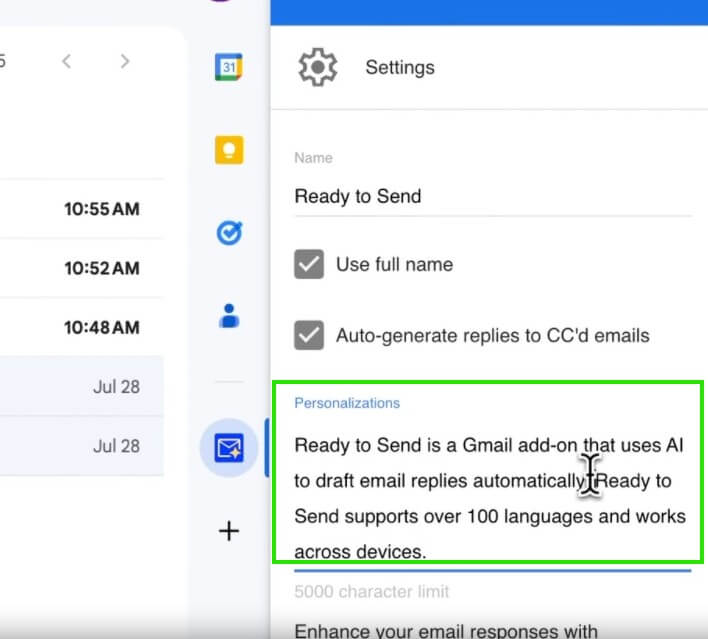Open Contacts person icon
Viewport: 708px width, 639px height.
click(229, 315)
